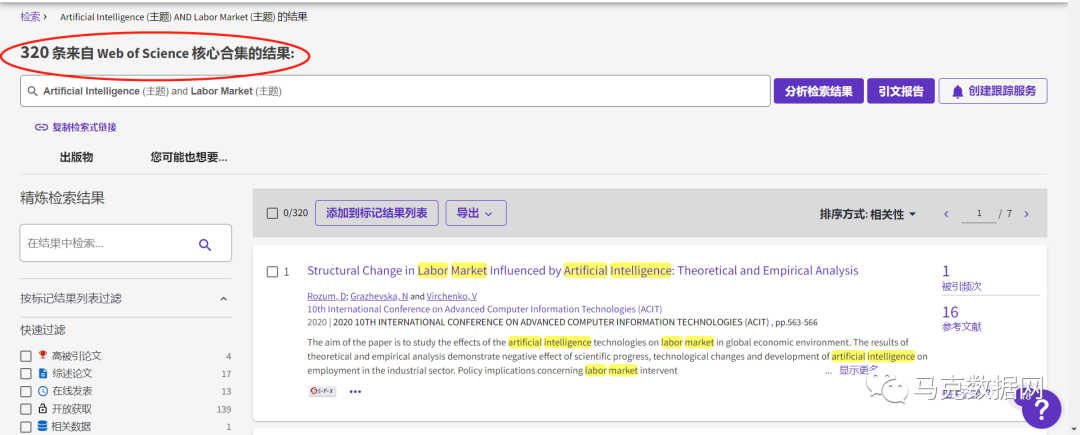Click the 检索 breadcrumb link
The image size is (1080, 435).
tap(30, 16)
